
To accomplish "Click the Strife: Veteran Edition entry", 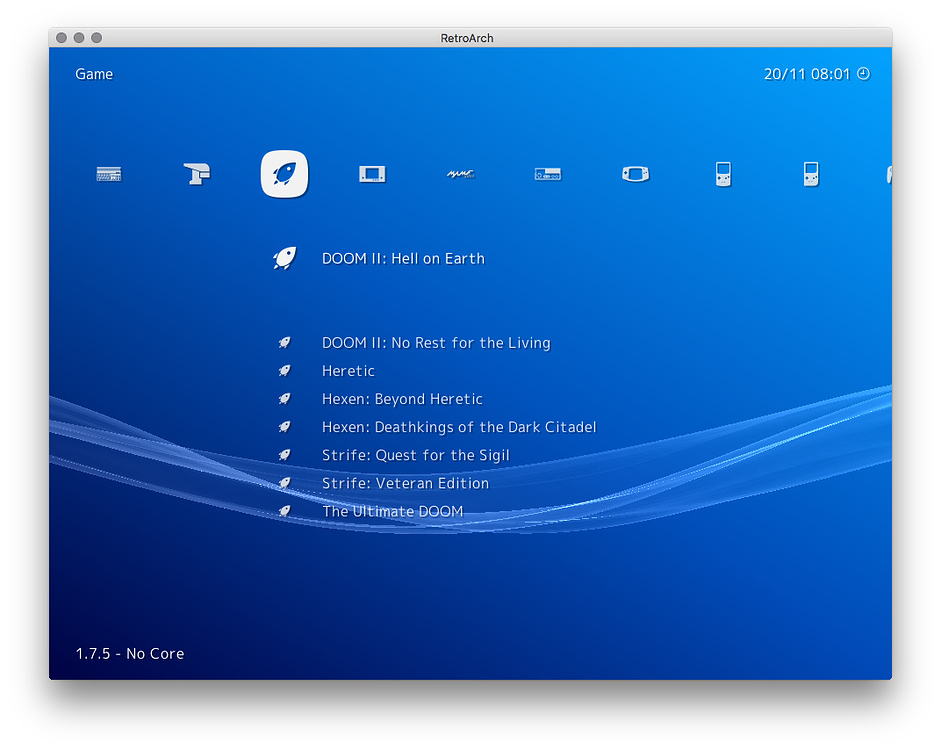I will pos(405,483).
